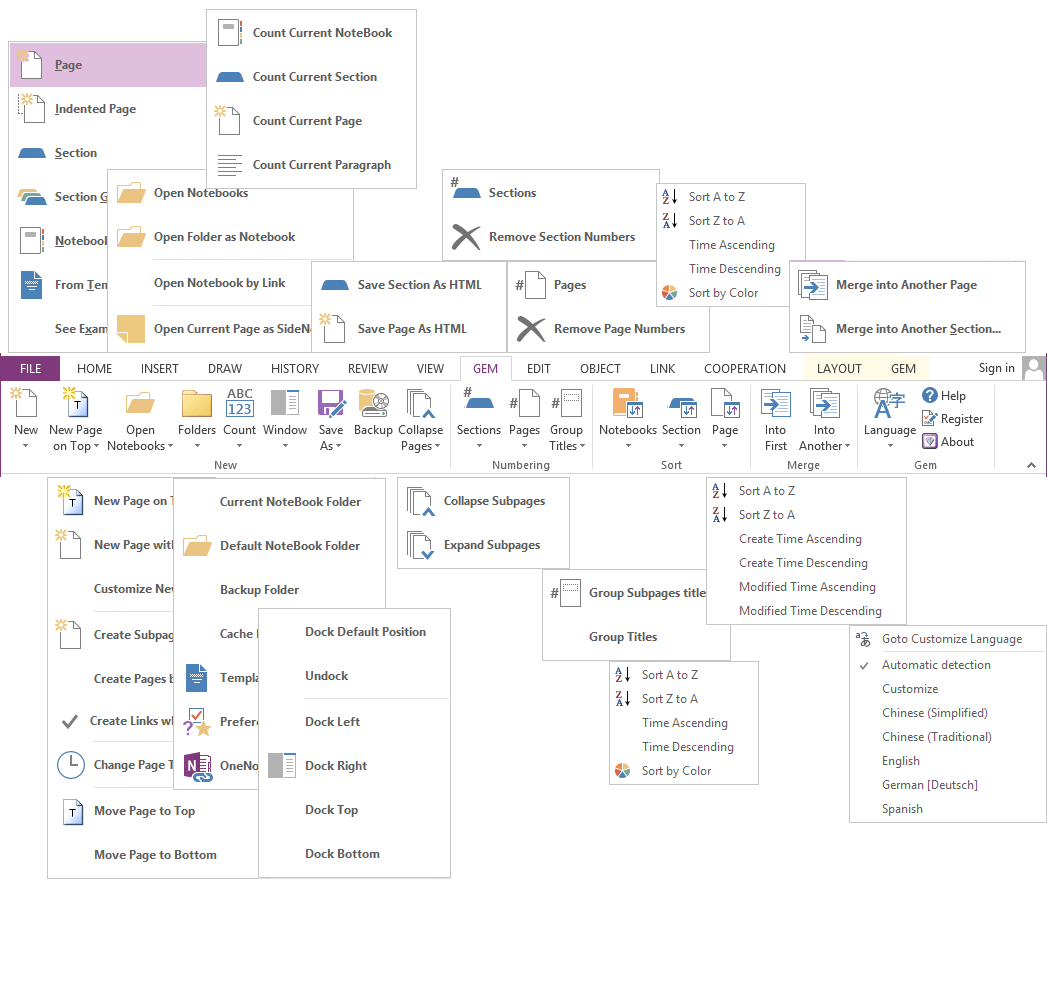Toggle the Automatic detection language option

click(x=936, y=665)
